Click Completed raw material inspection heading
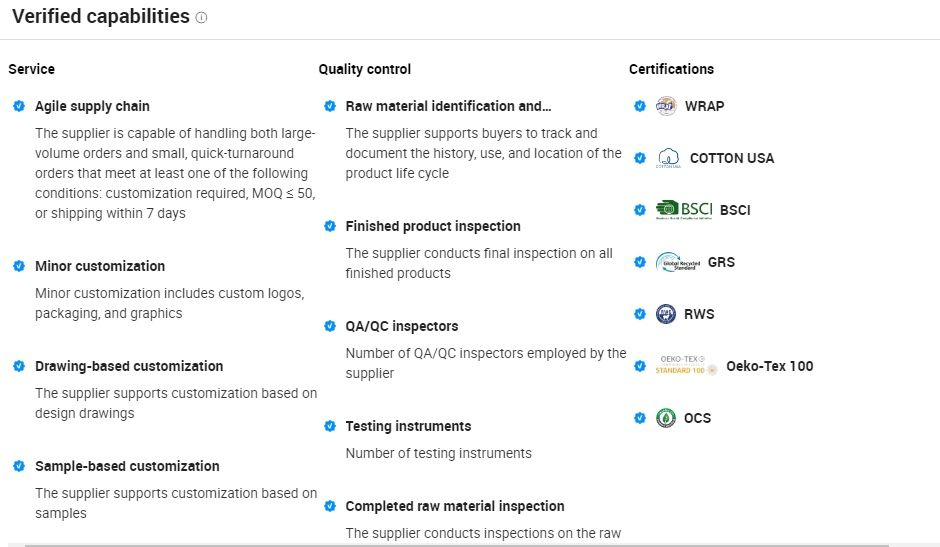The image size is (940, 547). point(455,506)
